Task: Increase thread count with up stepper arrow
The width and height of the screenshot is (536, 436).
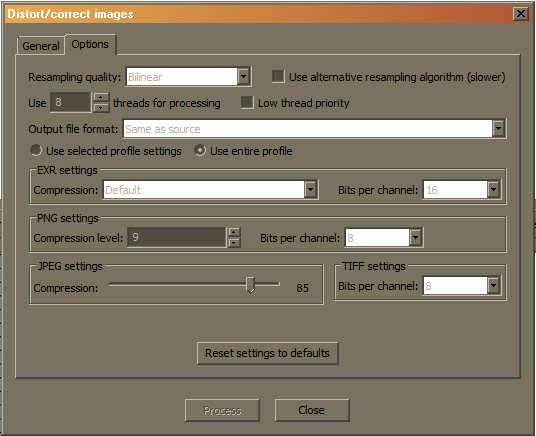Action: [x=101, y=97]
